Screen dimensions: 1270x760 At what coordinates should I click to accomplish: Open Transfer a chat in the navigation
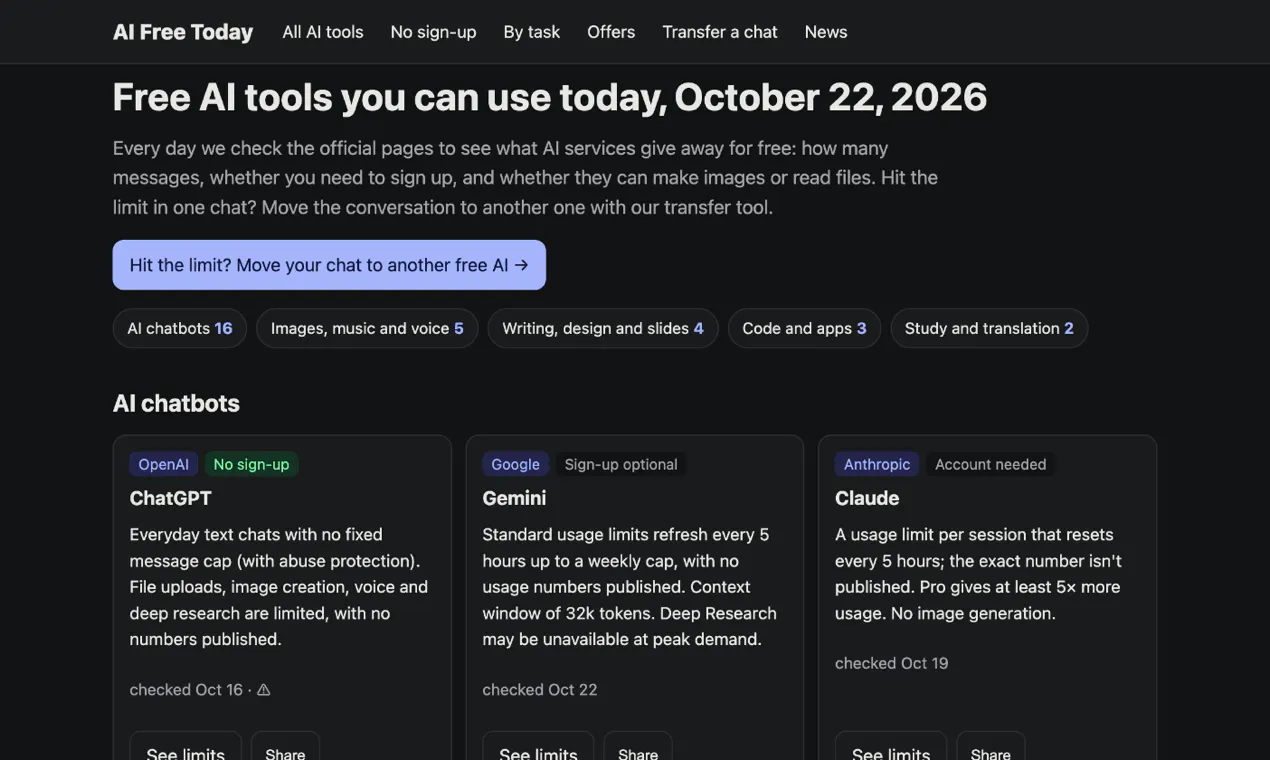click(720, 32)
